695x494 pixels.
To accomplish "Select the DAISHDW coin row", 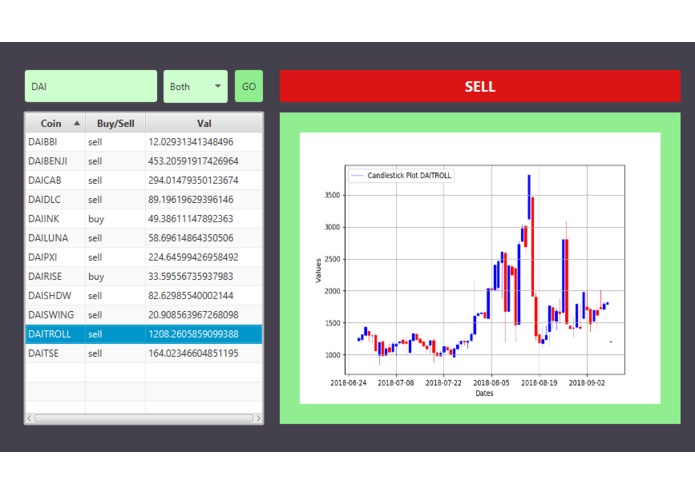I will click(144, 296).
